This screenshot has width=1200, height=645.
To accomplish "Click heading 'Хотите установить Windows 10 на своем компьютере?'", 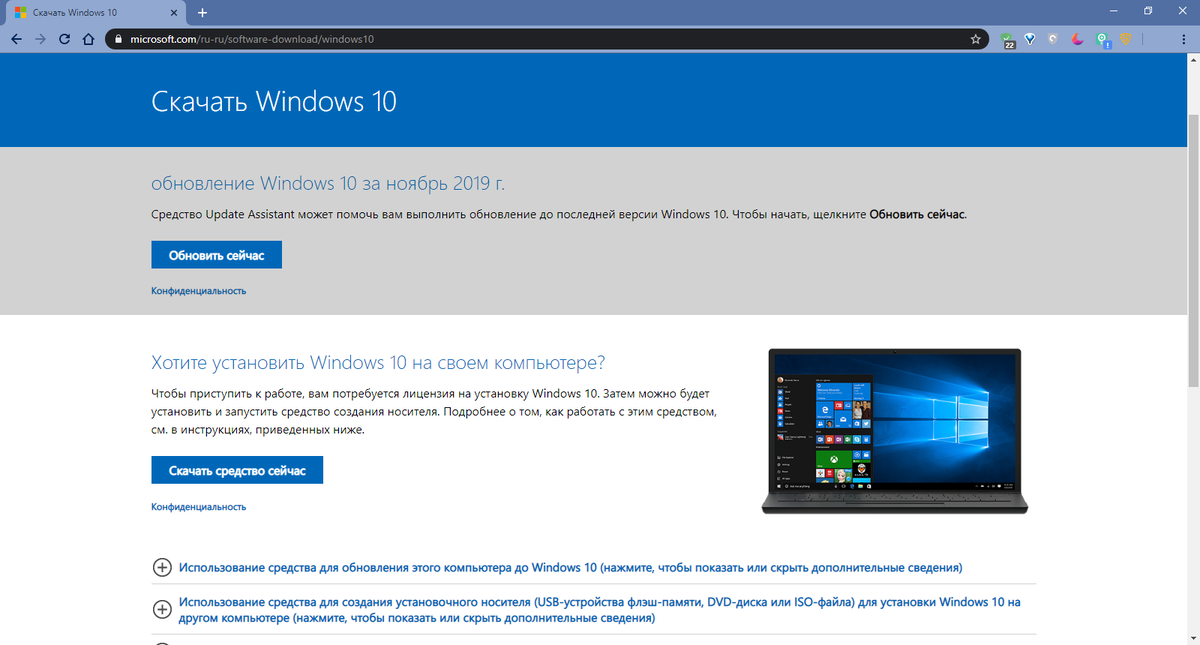I will [x=379, y=362].
